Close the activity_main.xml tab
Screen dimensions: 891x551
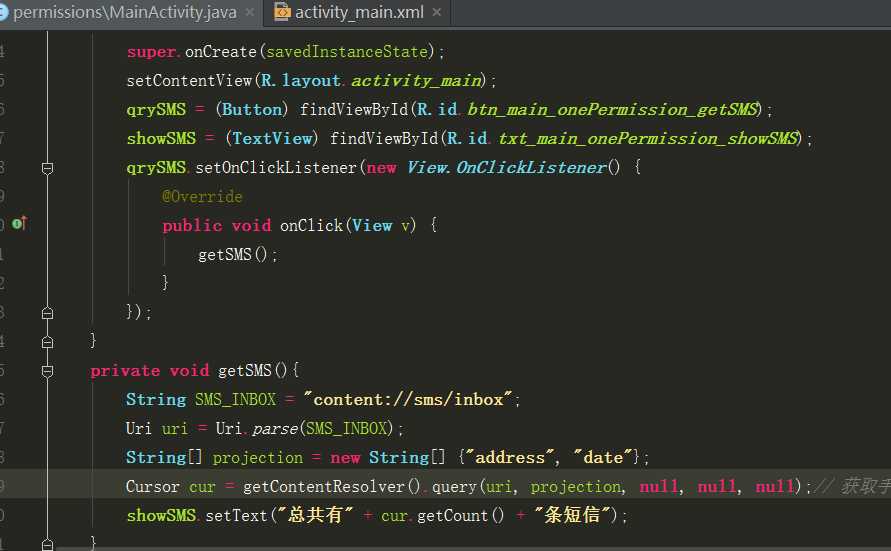[436, 12]
